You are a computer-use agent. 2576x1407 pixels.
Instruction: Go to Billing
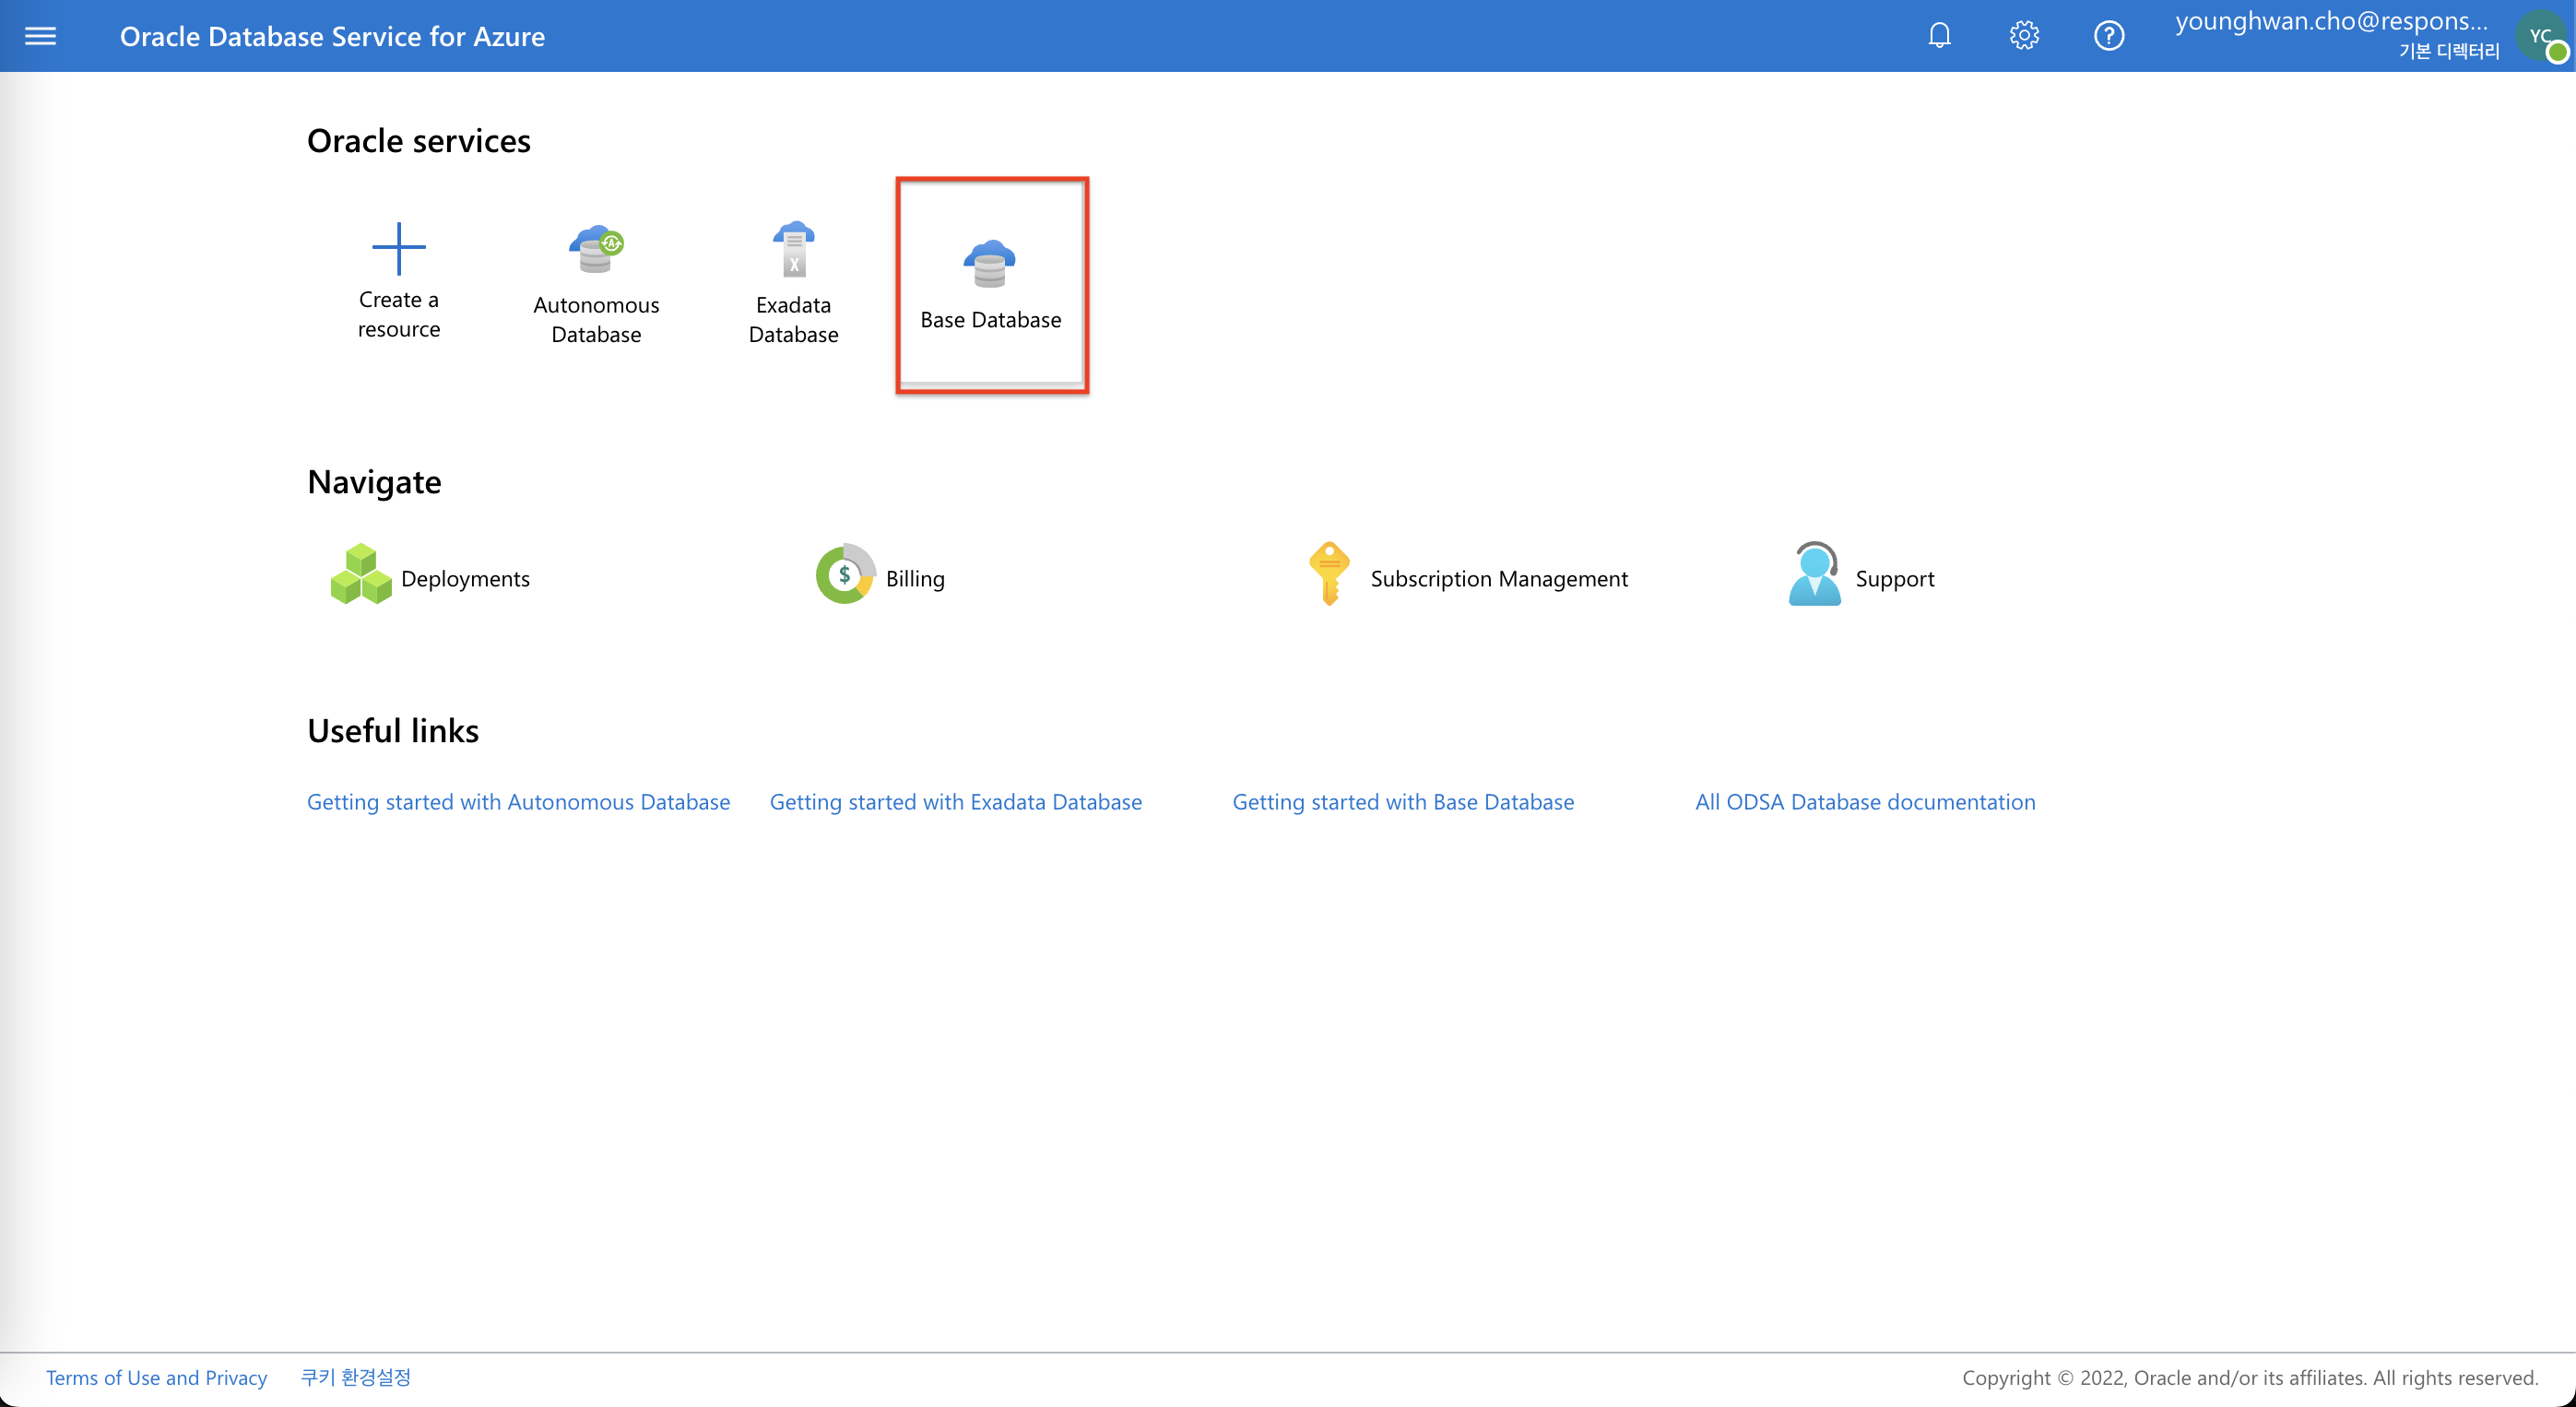[x=915, y=579]
